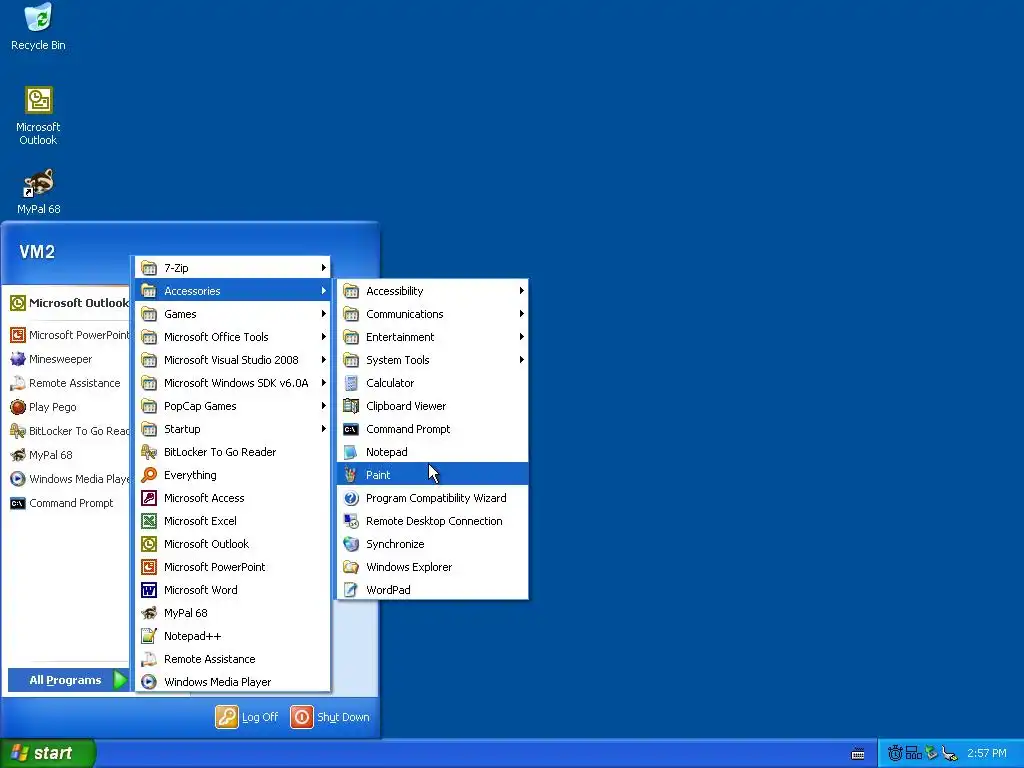1024x768 pixels.
Task: Open Remote Assistance in Start menu recent list
Action: (x=69, y=383)
